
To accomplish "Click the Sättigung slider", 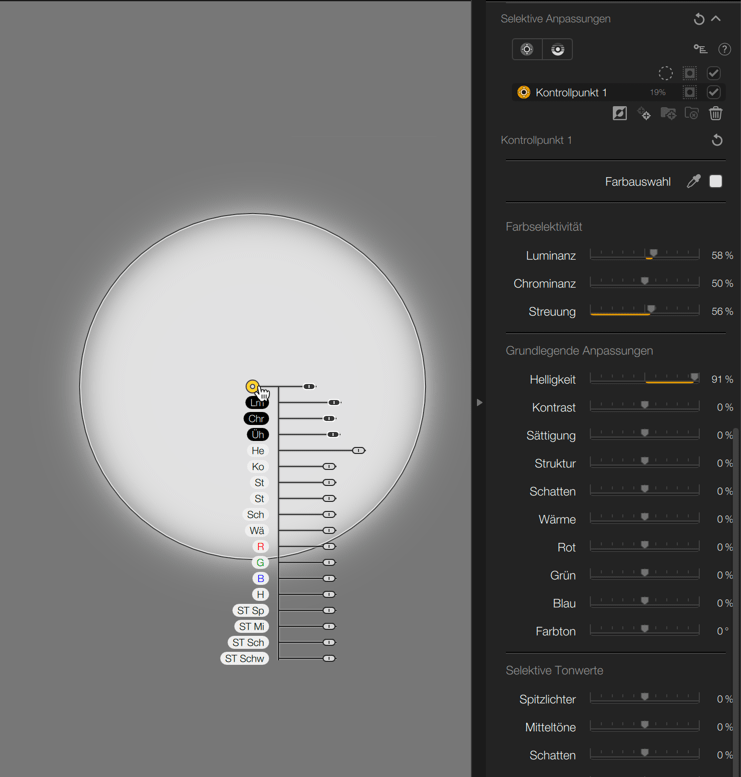I will pyautogui.click(x=644, y=435).
